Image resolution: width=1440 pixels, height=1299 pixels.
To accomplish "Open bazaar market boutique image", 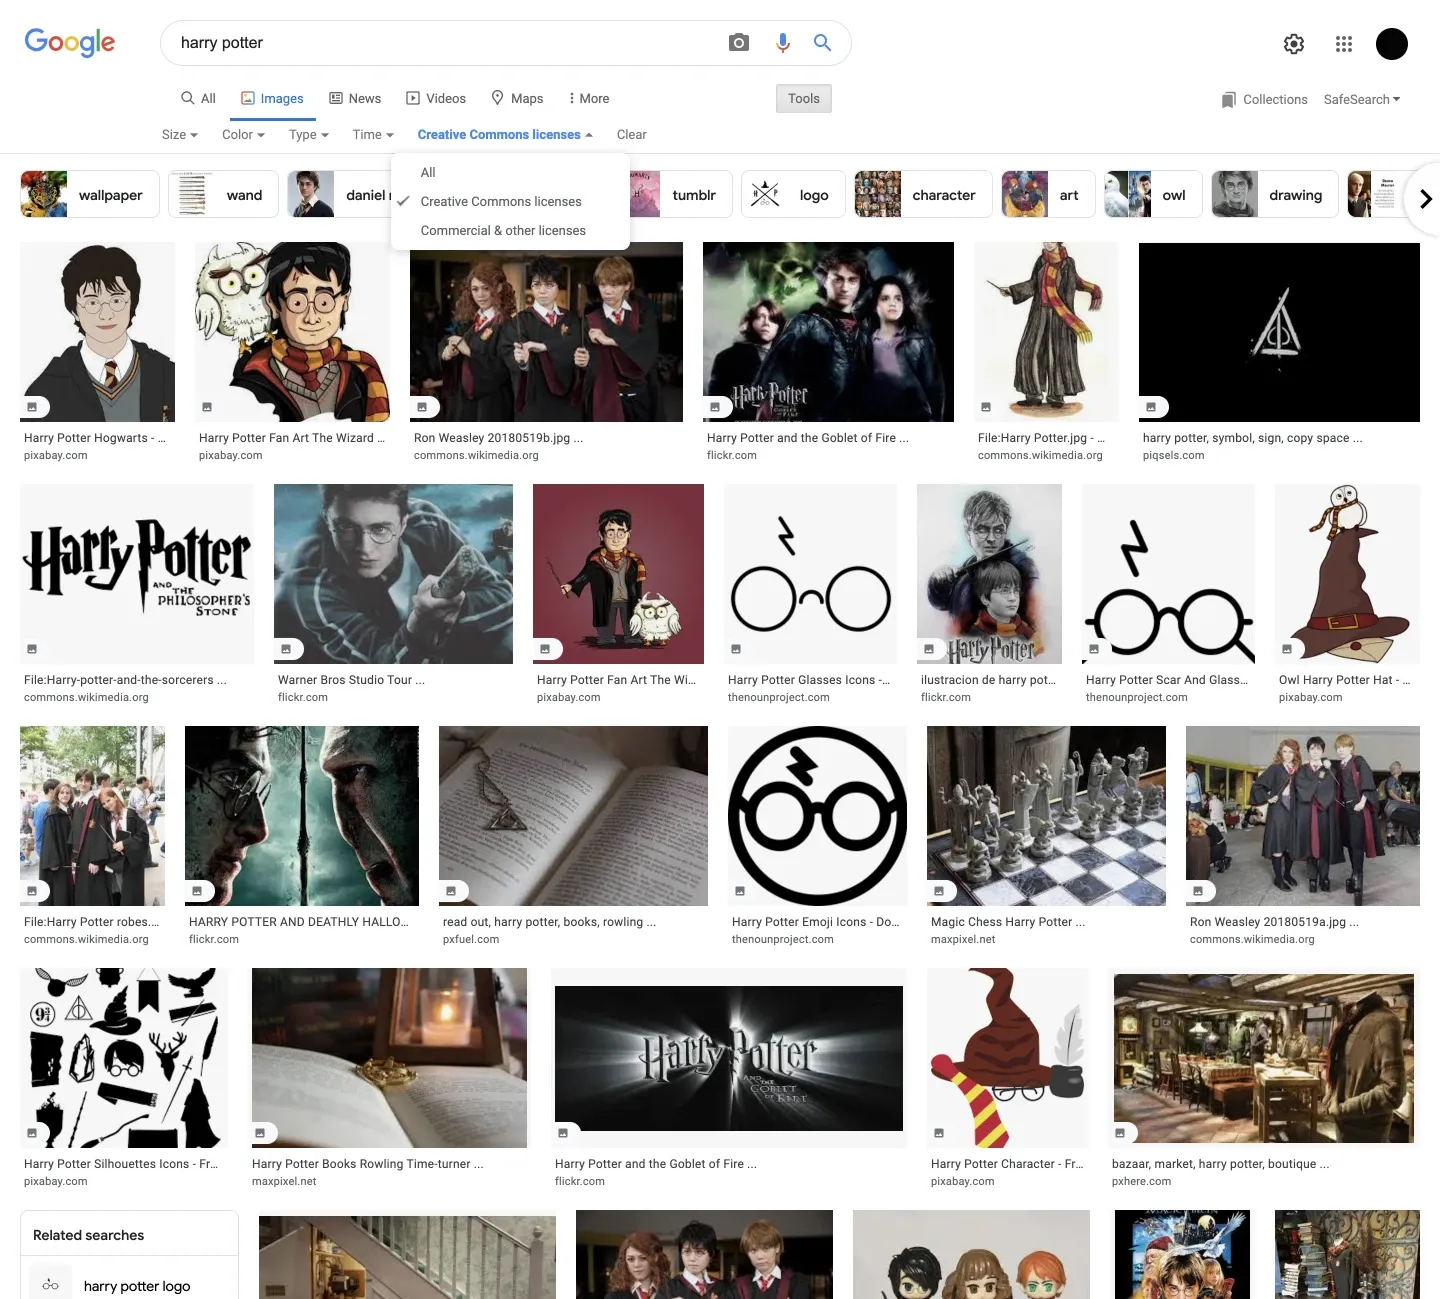I will pyautogui.click(x=1264, y=1057).
